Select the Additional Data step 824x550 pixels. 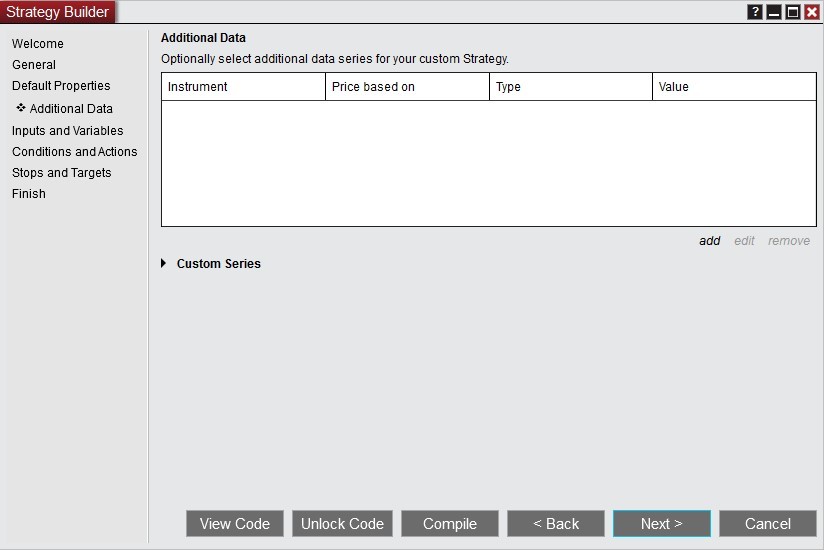pyautogui.click(x=71, y=109)
